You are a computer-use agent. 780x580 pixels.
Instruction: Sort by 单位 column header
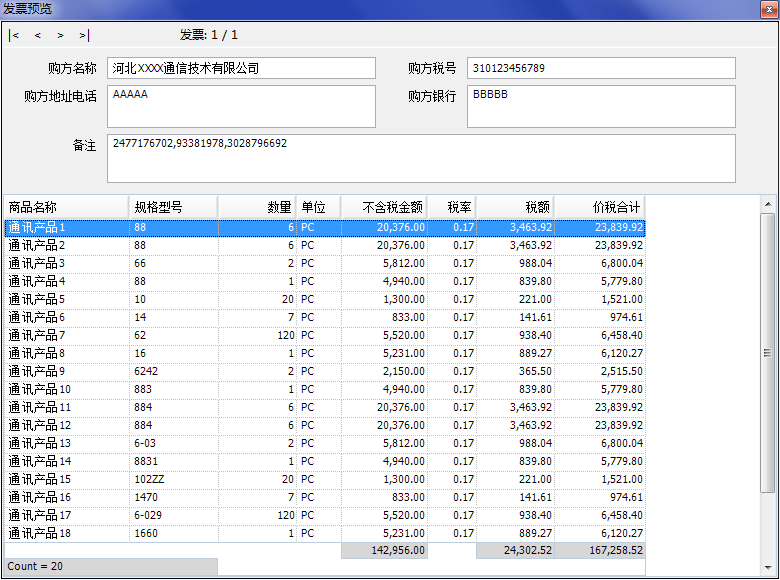pyautogui.click(x=319, y=207)
